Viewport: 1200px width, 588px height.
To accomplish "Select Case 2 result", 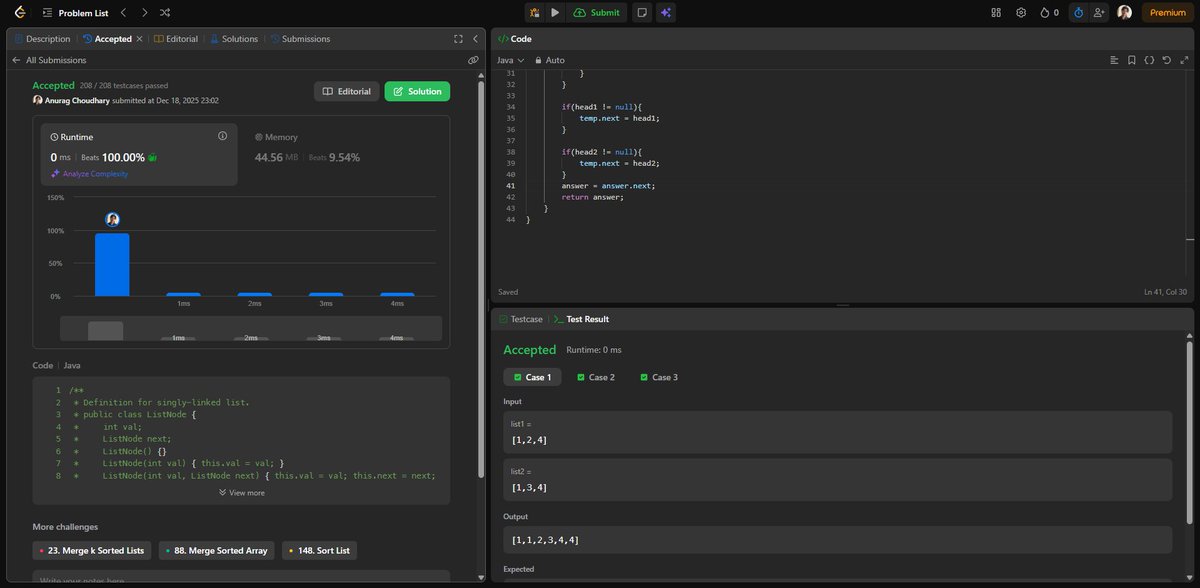I will (595, 377).
